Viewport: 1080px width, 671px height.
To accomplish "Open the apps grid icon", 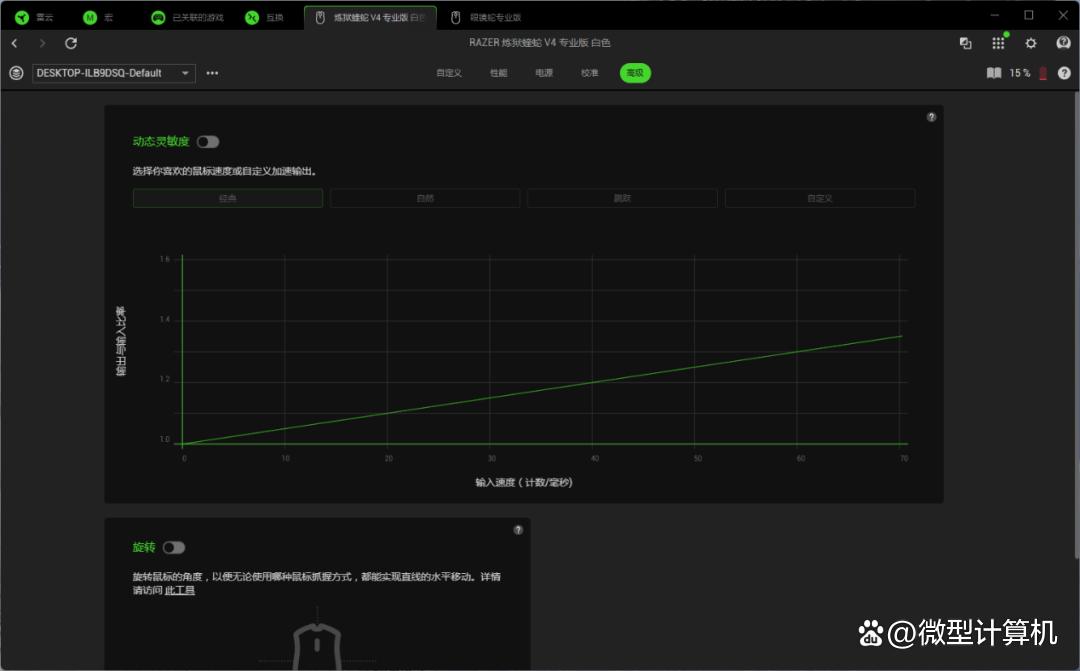I will (998, 43).
